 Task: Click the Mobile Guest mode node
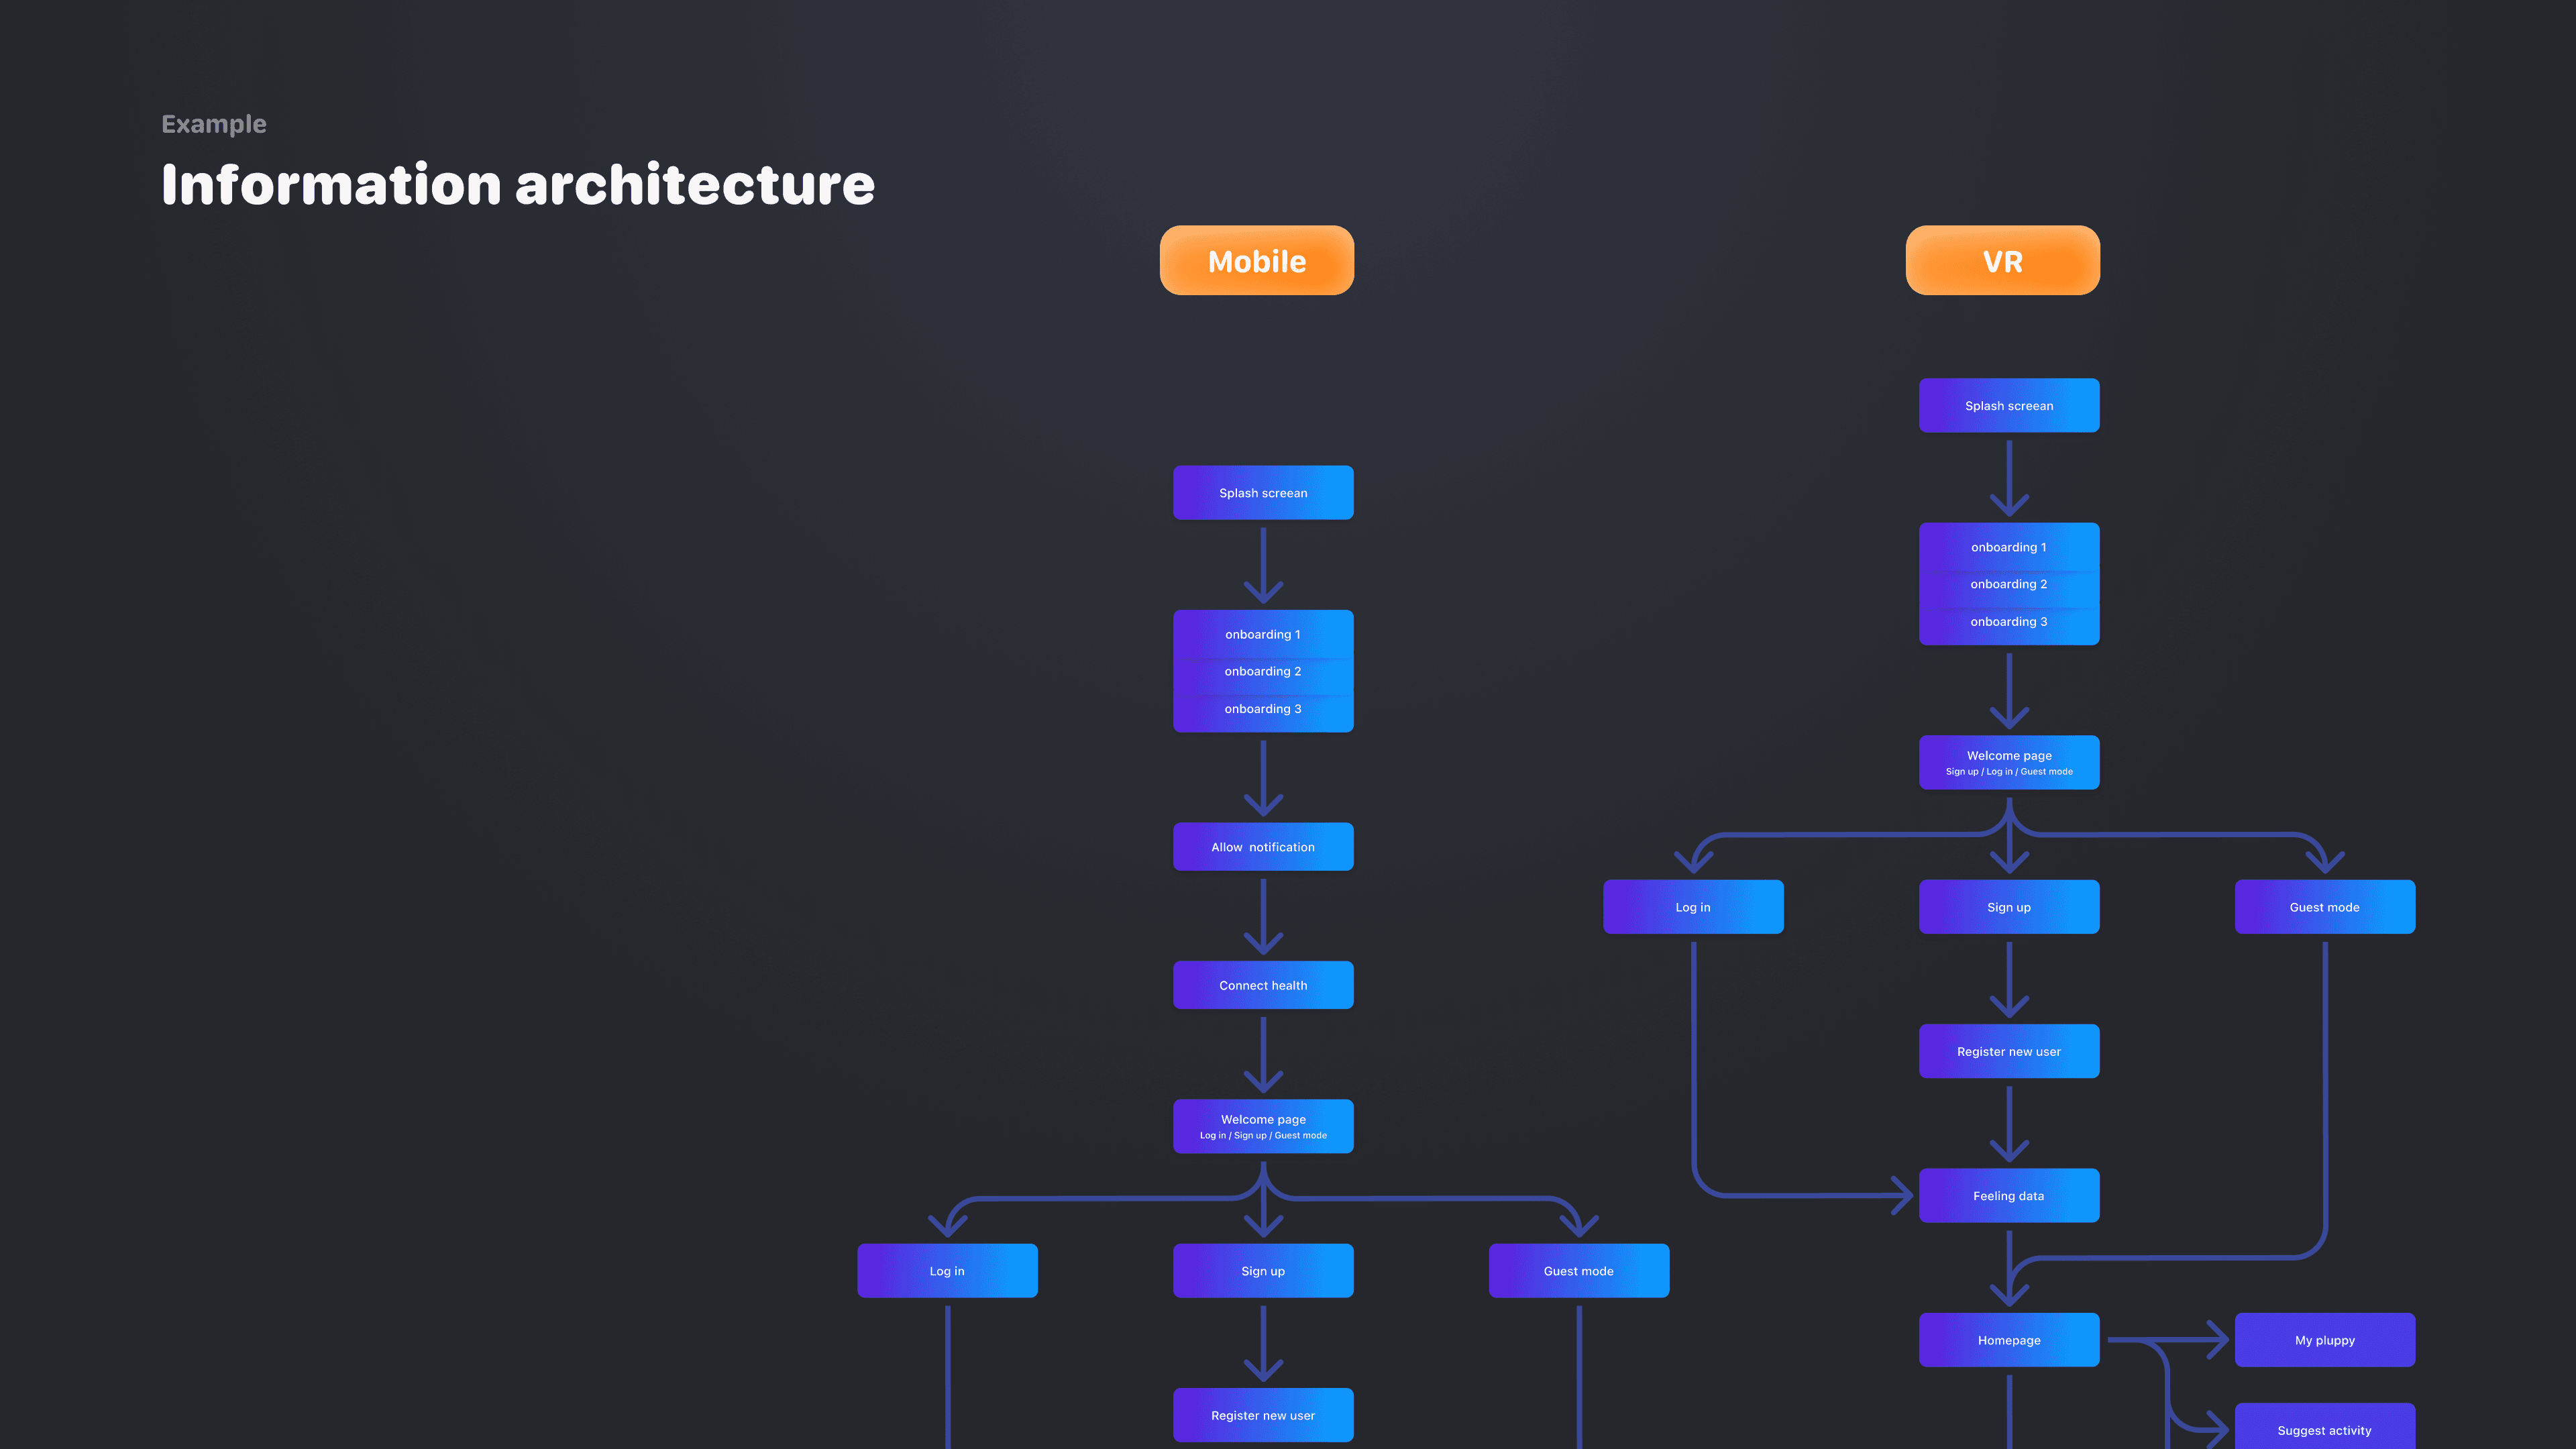[1578, 1271]
